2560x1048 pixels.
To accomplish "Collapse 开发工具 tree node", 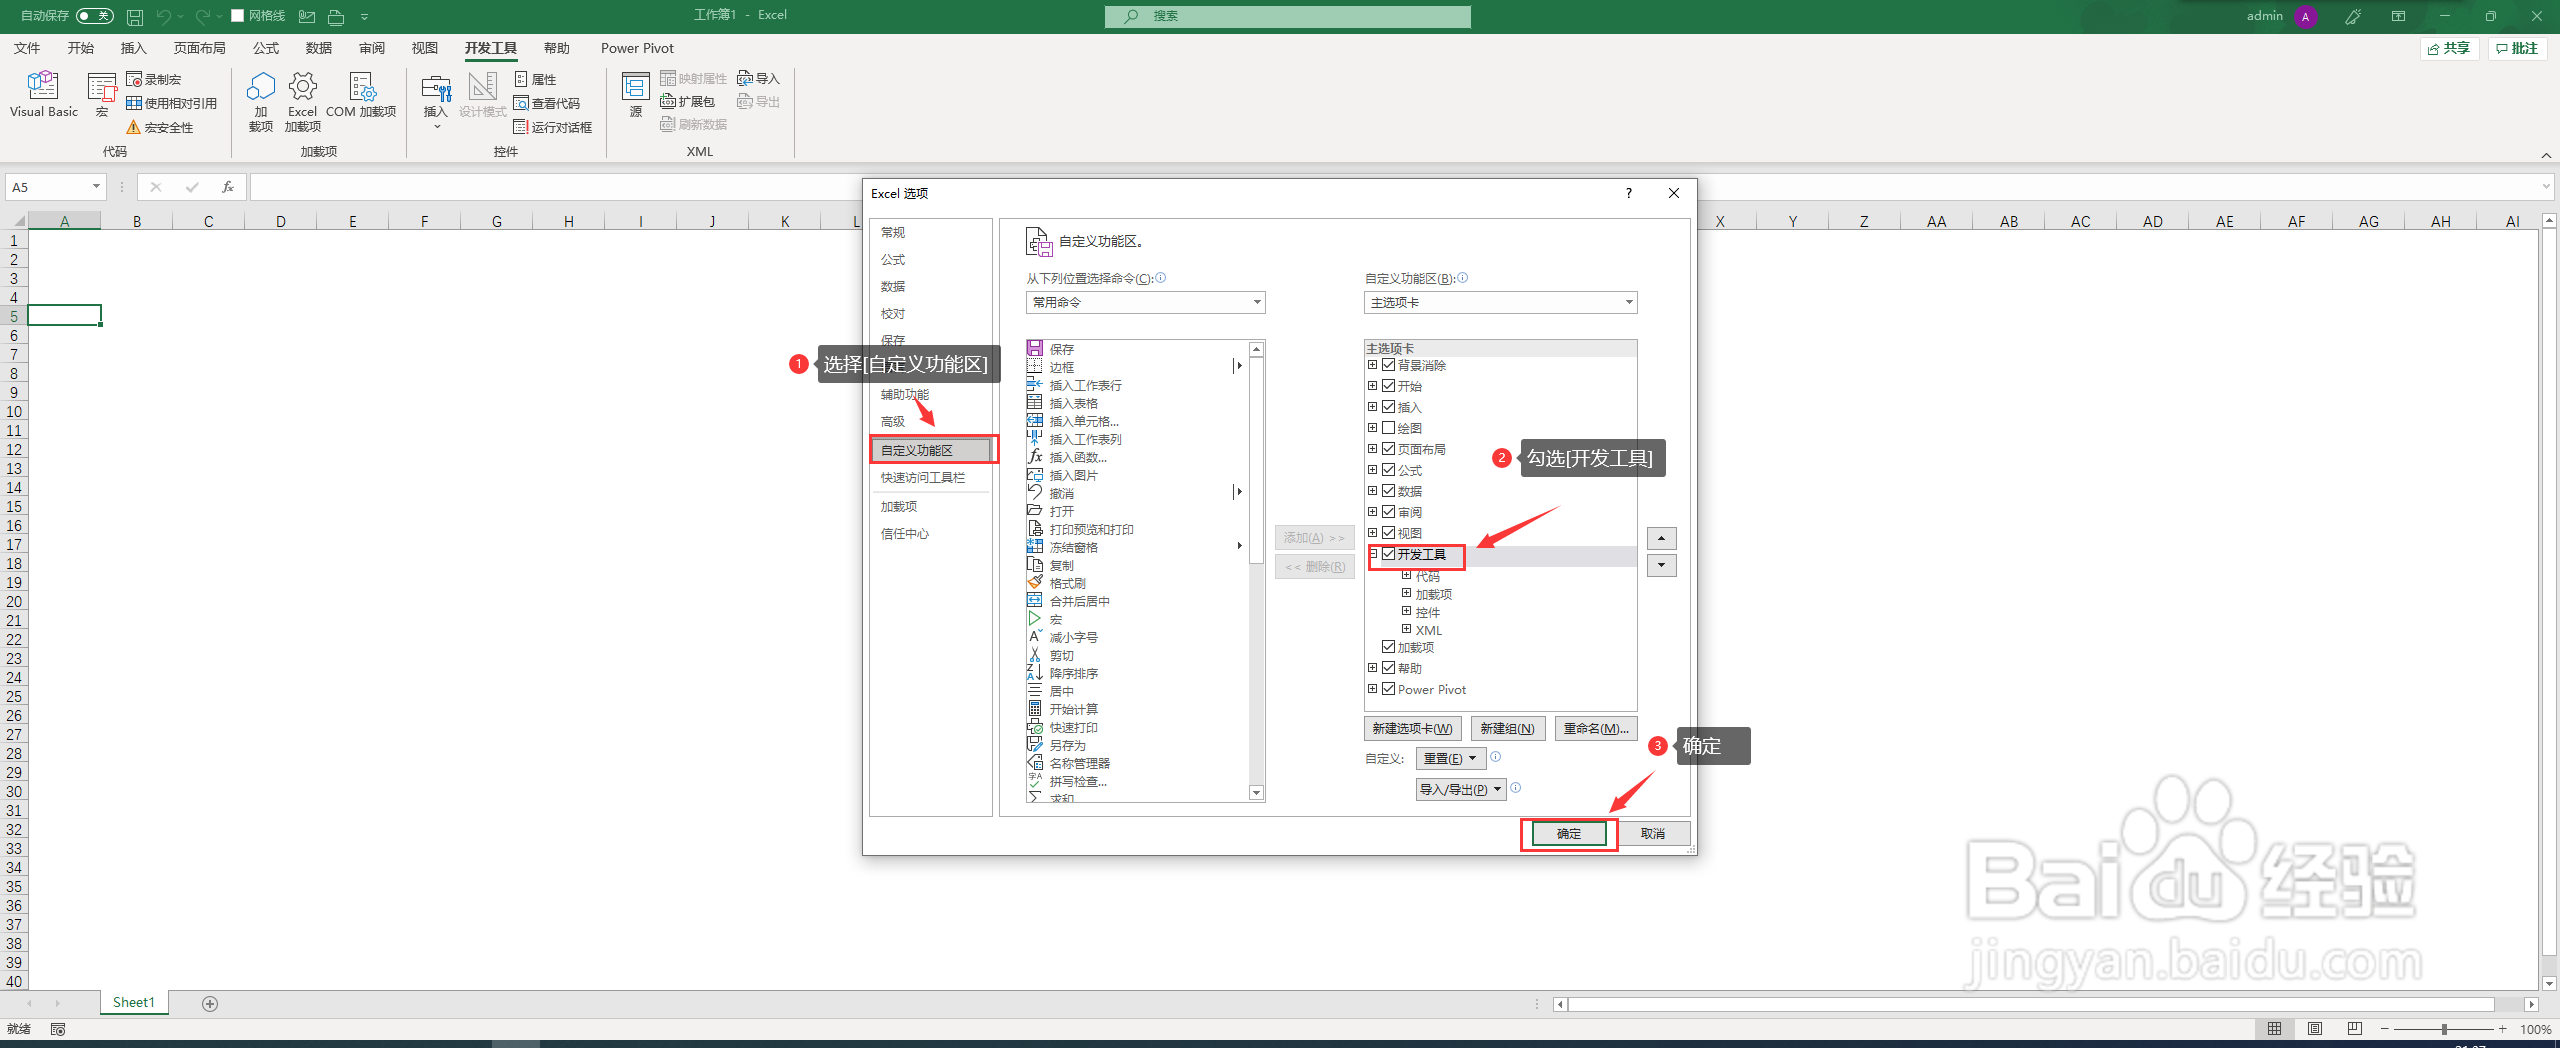I will 1373,554.
